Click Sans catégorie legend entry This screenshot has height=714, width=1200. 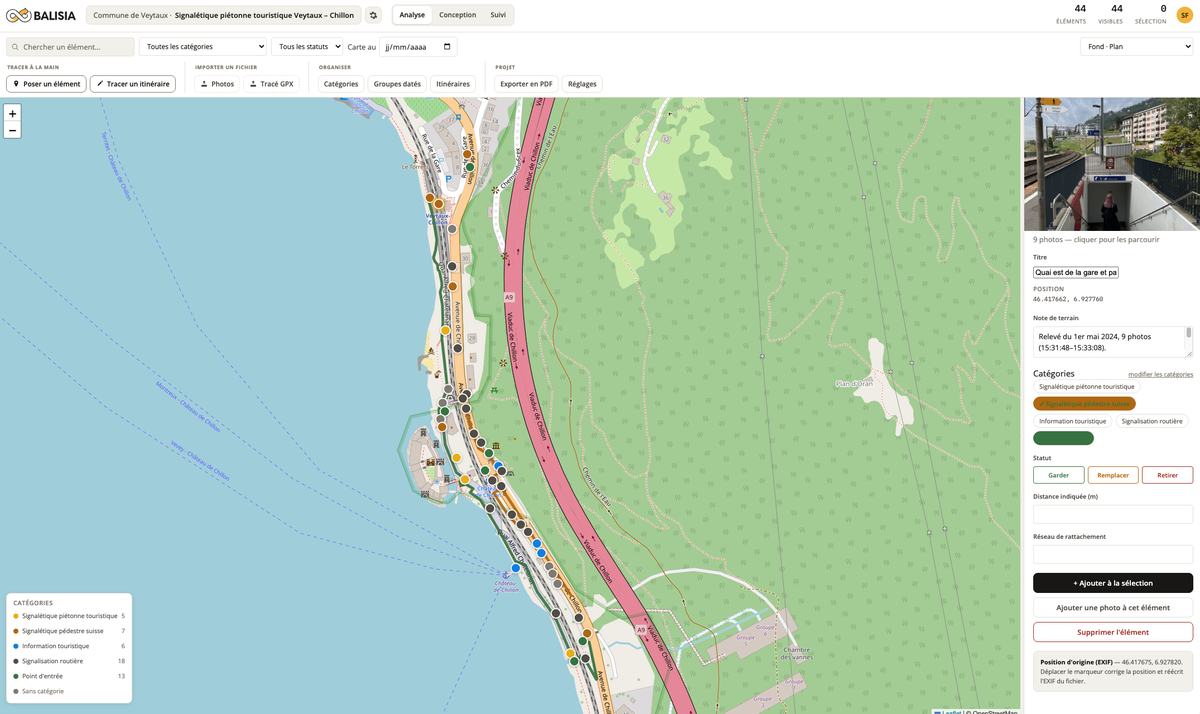tap(68, 691)
